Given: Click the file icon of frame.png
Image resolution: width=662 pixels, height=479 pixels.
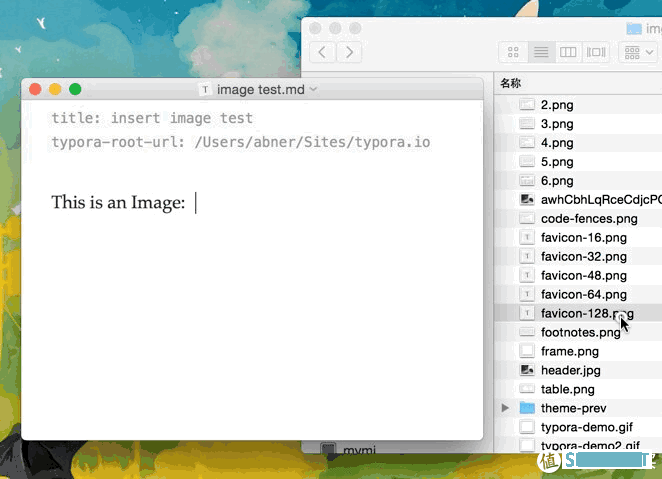Looking at the screenshot, I should tap(527, 351).
